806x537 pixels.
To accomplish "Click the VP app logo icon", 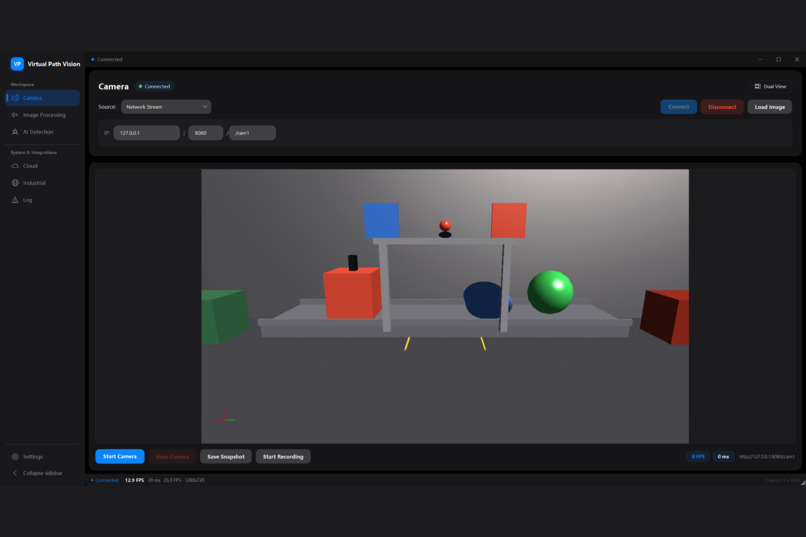I will coord(17,64).
